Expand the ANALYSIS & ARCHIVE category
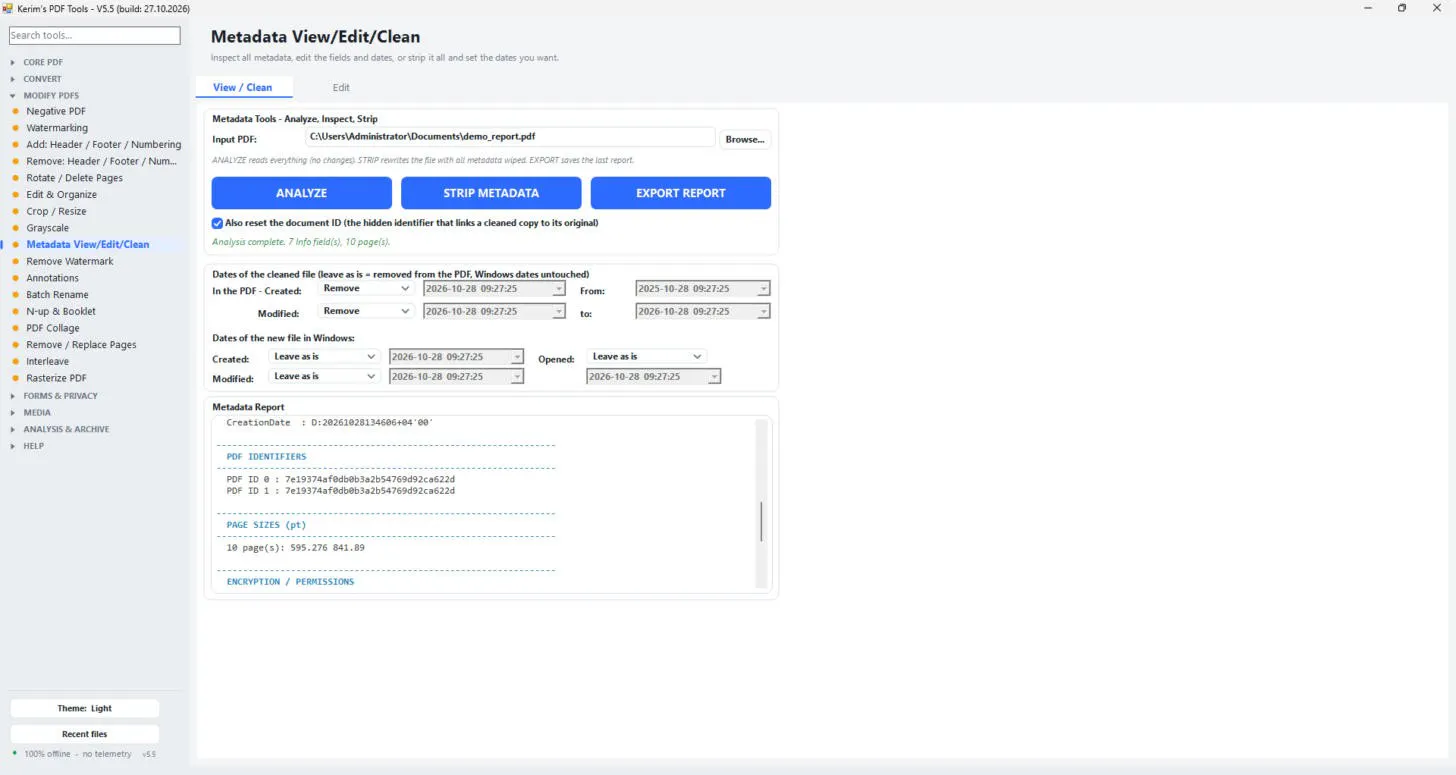The width and height of the screenshot is (1456, 775). click(66, 429)
